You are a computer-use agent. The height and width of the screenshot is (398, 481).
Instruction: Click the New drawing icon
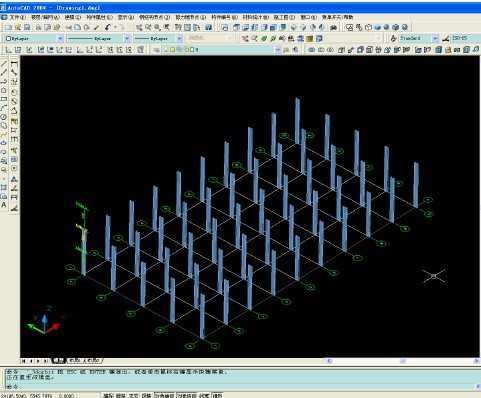click(x=9, y=28)
